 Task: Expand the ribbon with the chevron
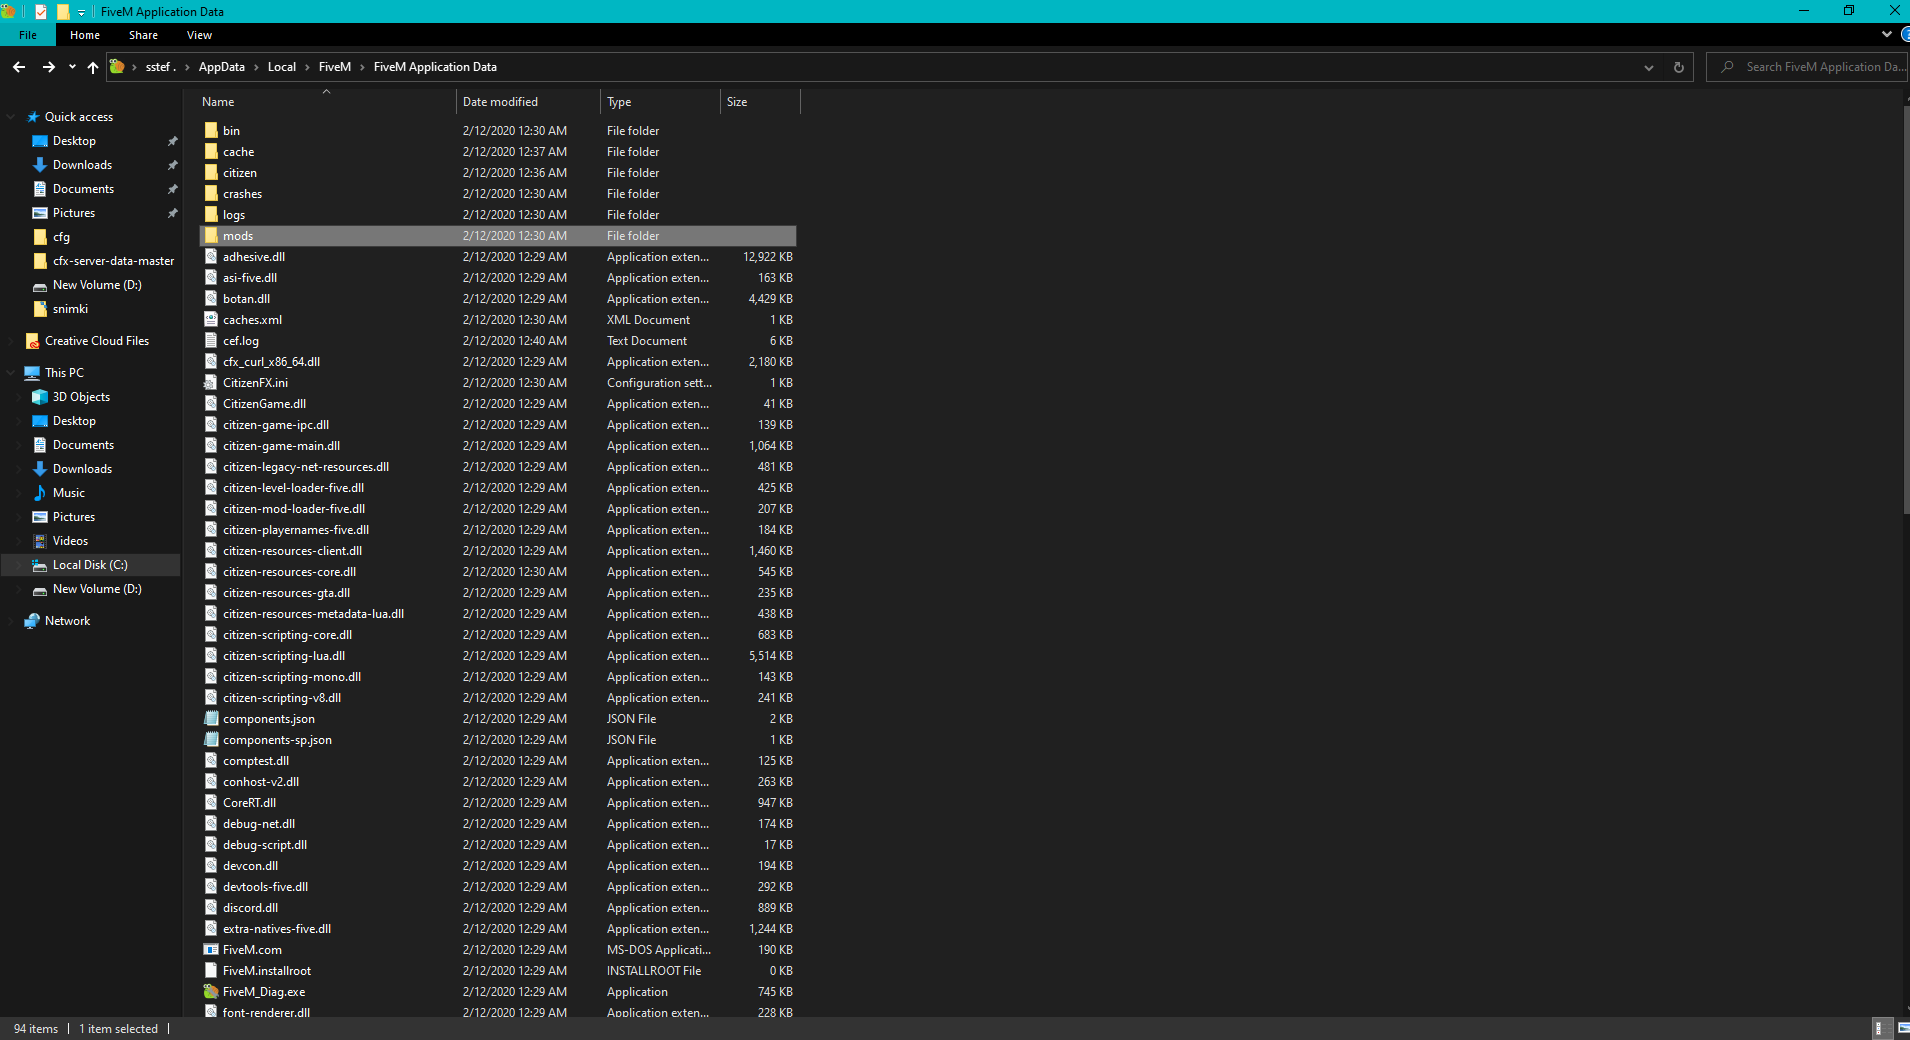tap(1887, 34)
